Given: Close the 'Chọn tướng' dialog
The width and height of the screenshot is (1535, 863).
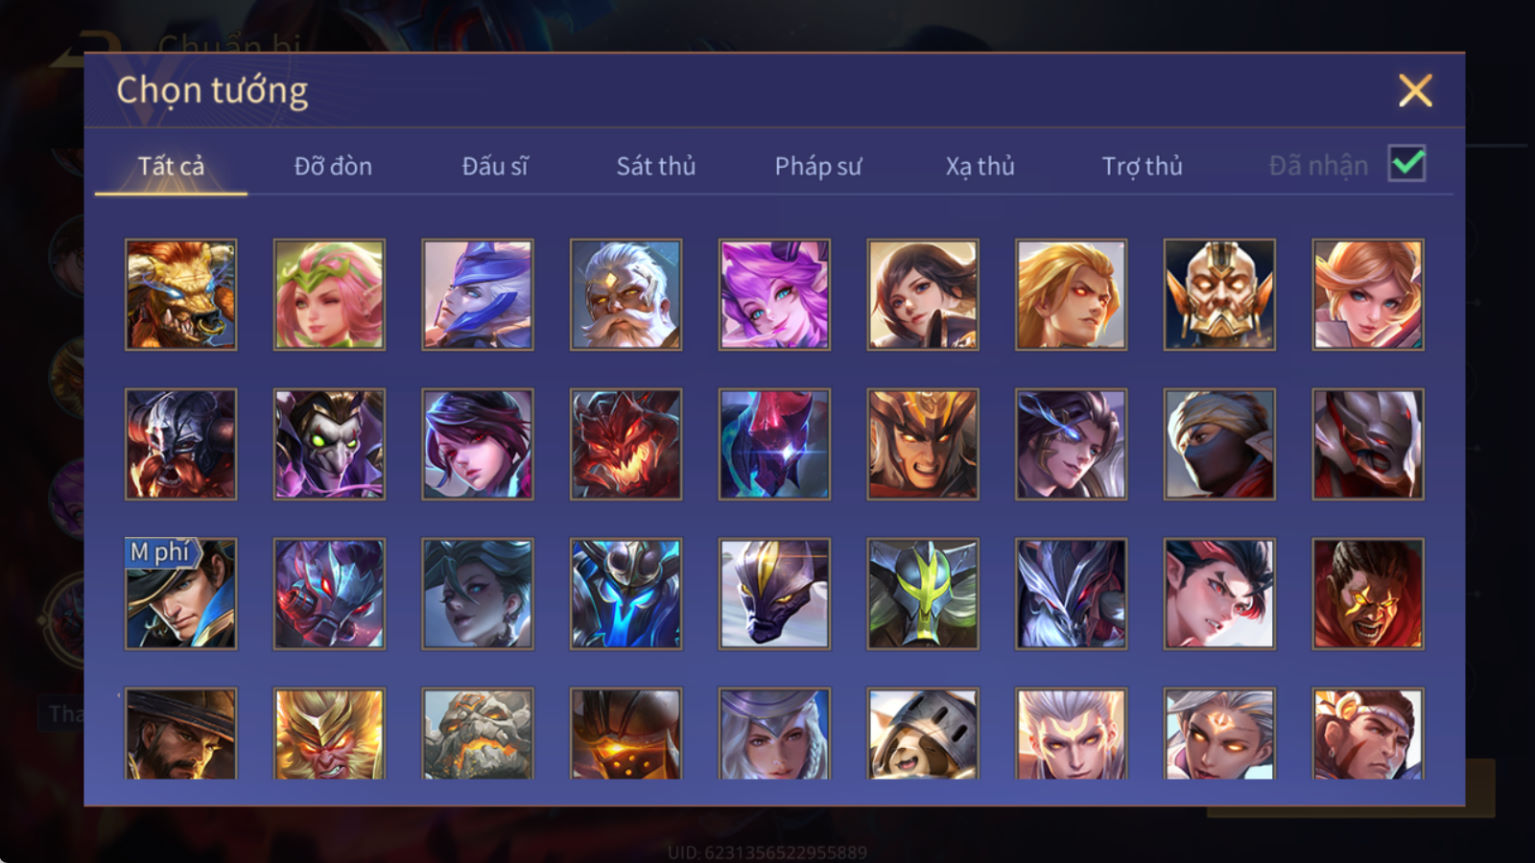Looking at the screenshot, I should click(1415, 90).
